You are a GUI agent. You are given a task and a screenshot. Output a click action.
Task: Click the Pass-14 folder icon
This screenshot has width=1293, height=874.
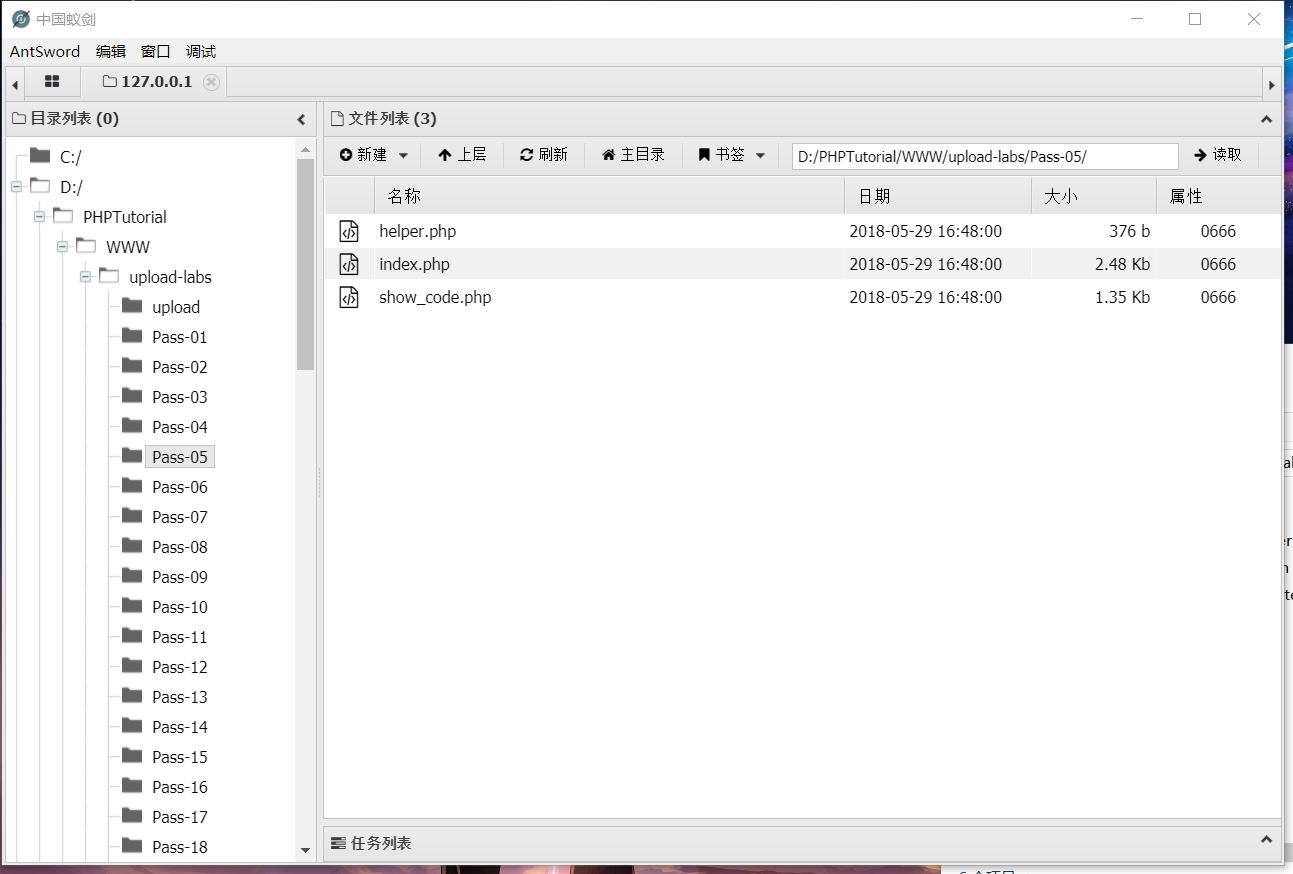[132, 725]
